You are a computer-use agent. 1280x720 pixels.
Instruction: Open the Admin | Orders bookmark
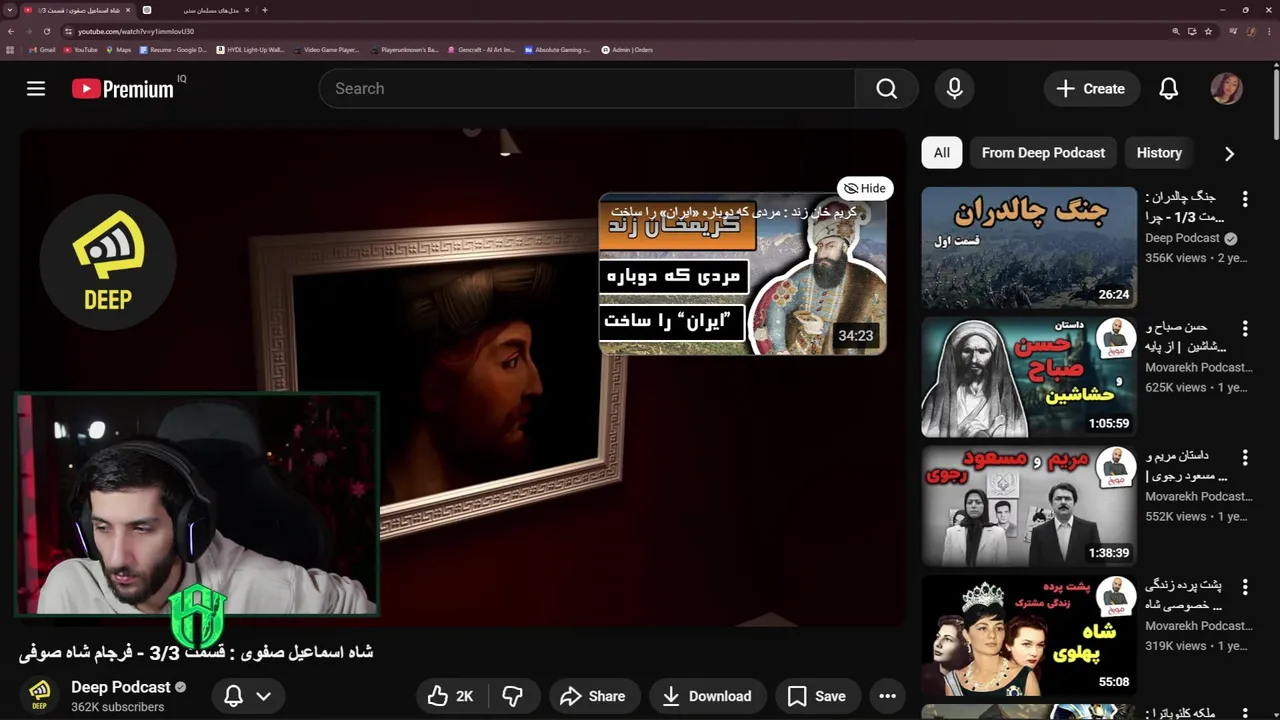click(627, 49)
